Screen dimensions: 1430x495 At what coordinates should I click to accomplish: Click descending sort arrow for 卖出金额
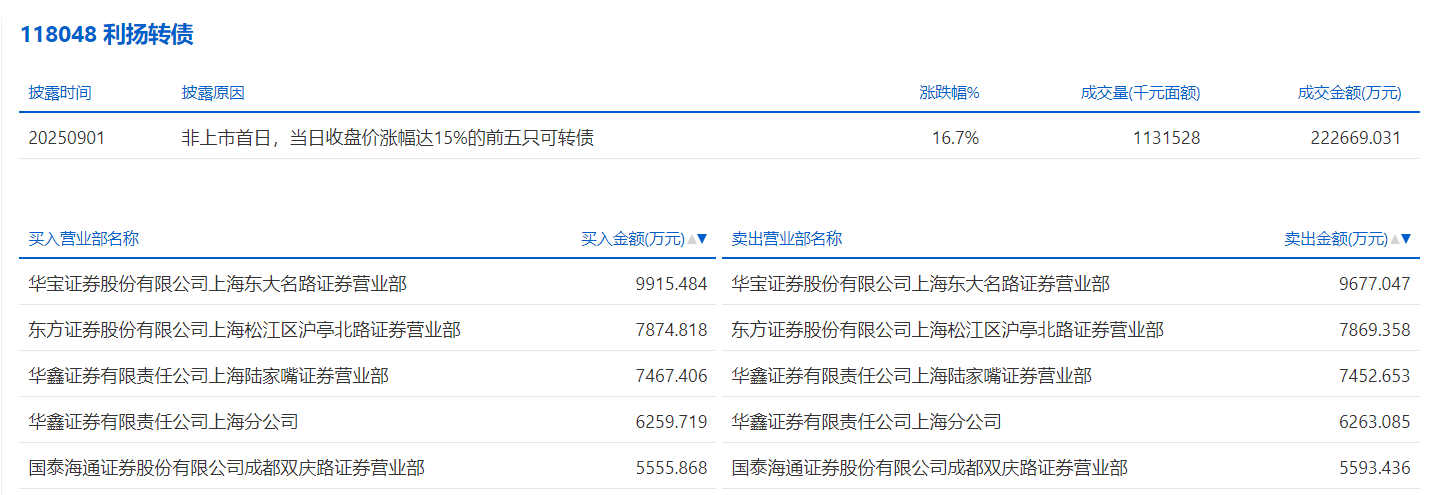pyautogui.click(x=1406, y=239)
